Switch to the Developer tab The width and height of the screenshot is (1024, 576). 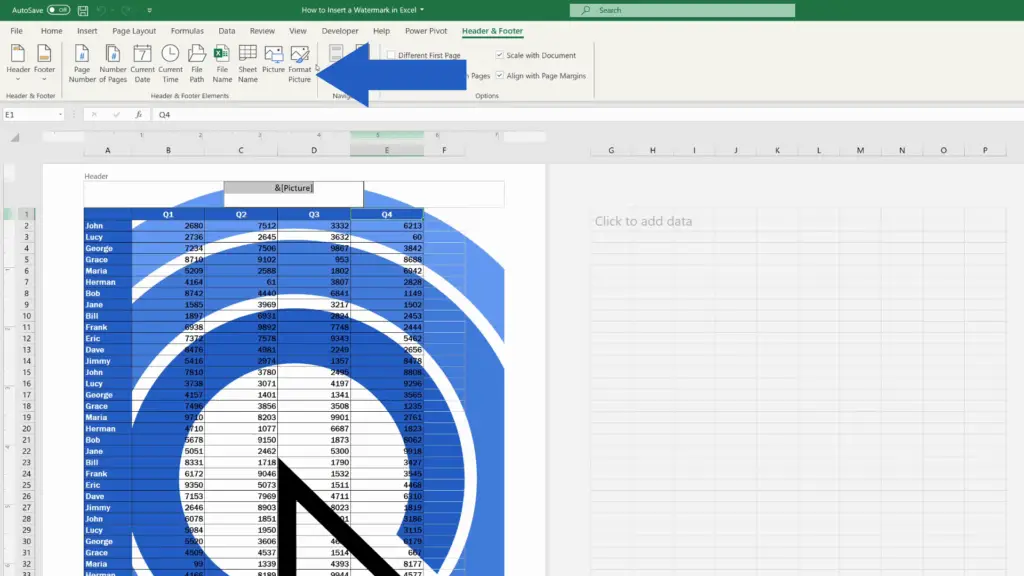tap(340, 31)
